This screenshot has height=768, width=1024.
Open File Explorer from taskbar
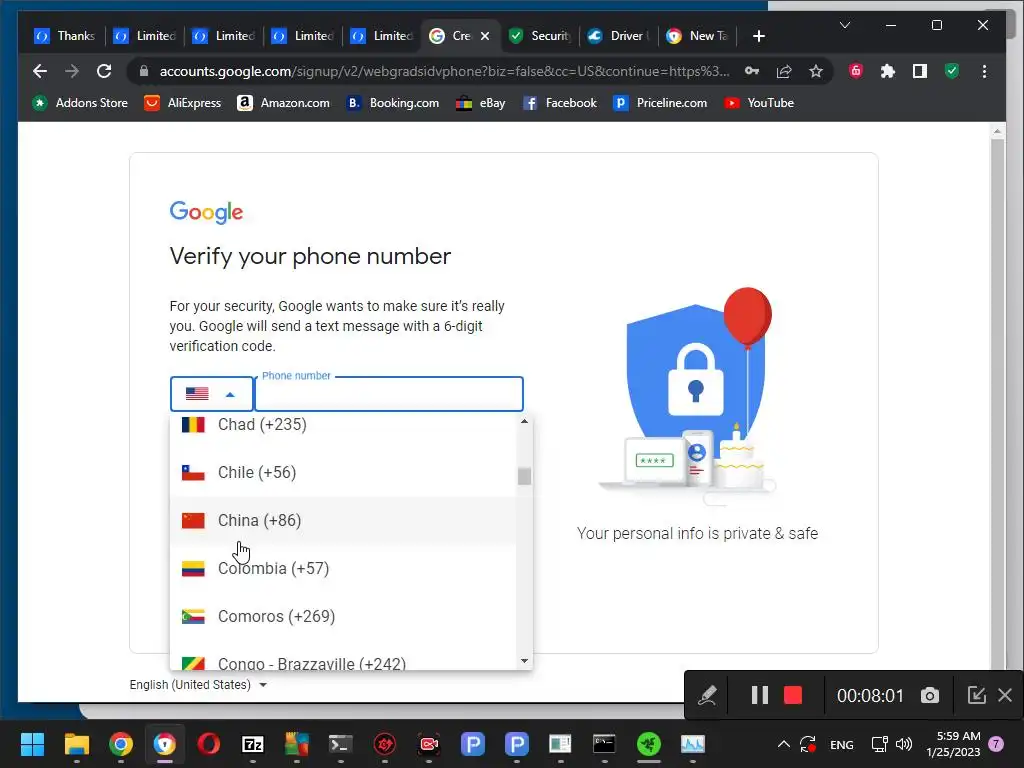coord(76,744)
